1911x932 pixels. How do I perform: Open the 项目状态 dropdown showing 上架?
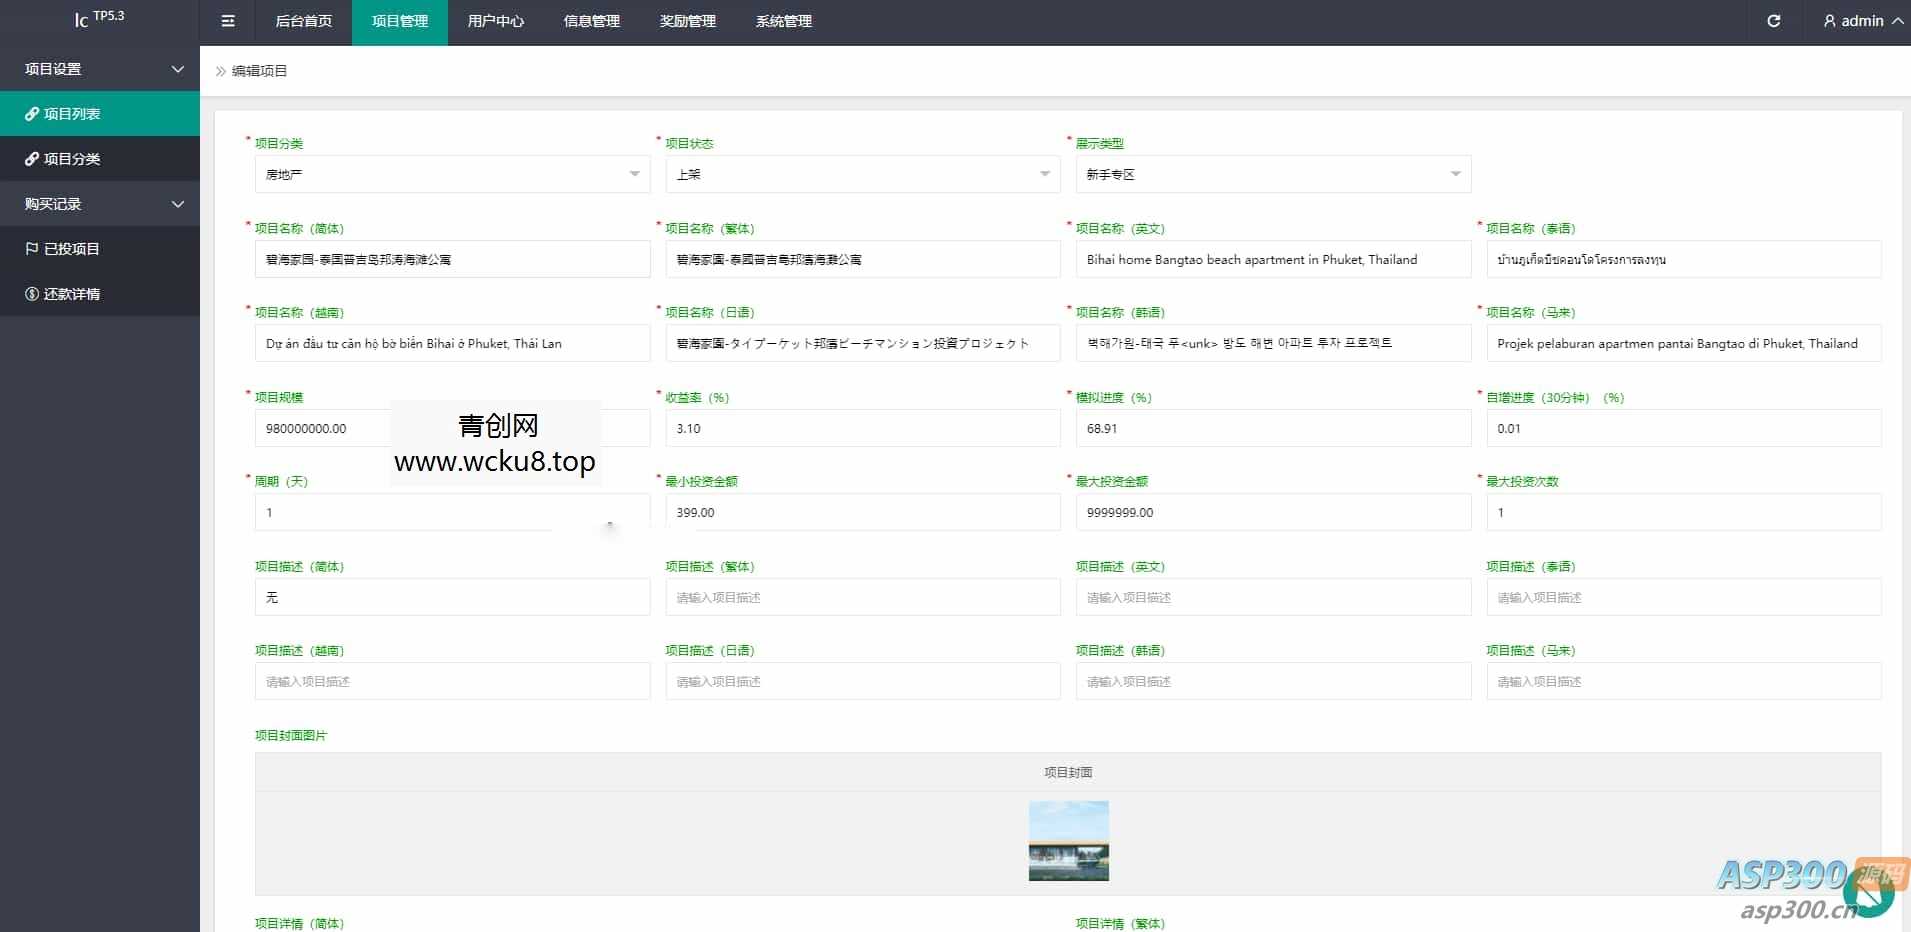point(862,174)
